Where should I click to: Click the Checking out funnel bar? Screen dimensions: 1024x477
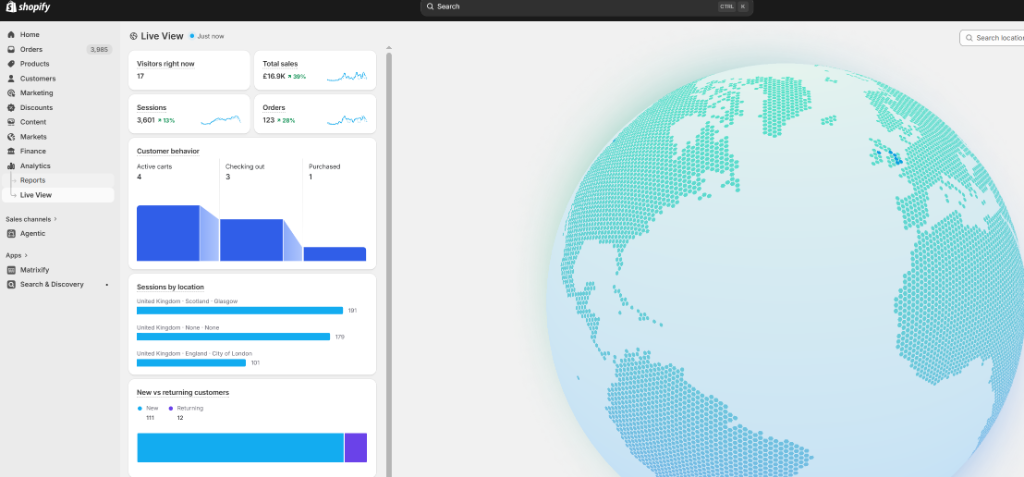click(x=251, y=240)
